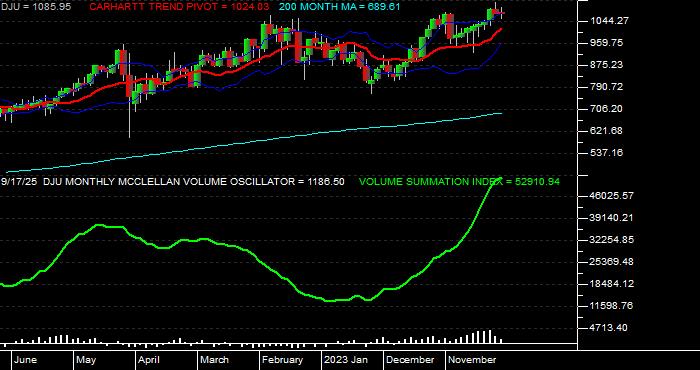Select the June marker on the time axis
Image resolution: width=700 pixels, height=370 pixels.
pyautogui.click(x=25, y=360)
